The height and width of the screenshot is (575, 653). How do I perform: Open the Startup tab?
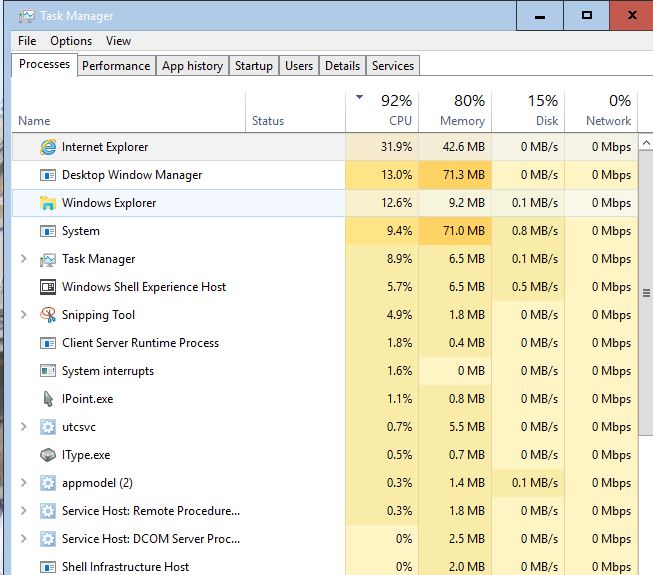point(254,66)
